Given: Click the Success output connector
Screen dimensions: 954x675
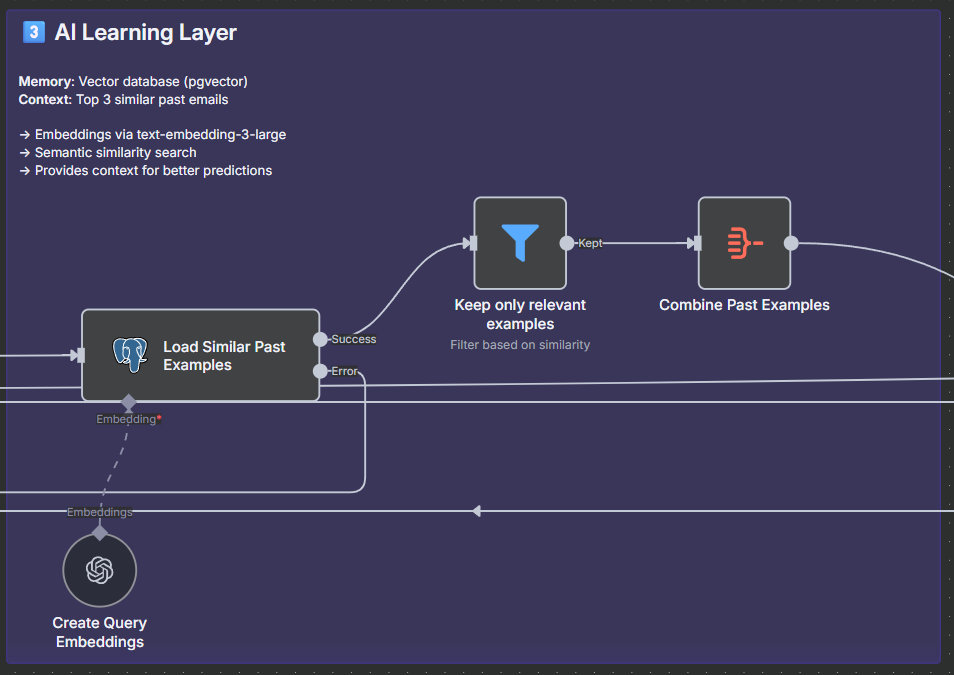Looking at the screenshot, I should click(320, 339).
